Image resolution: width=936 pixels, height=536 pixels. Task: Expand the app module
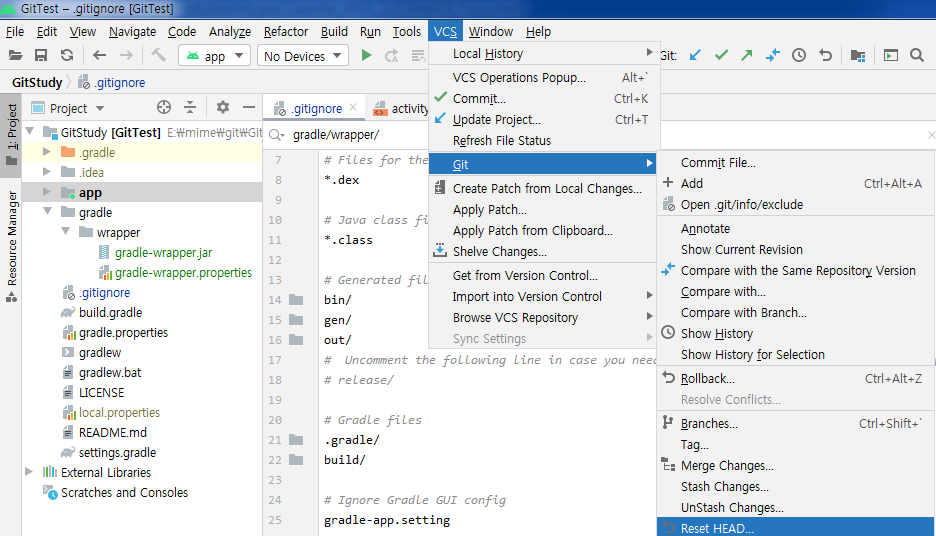click(x=47, y=192)
